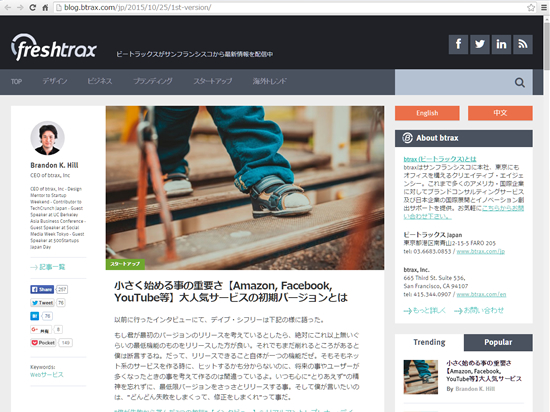The height and width of the screenshot is (412, 550).
Task: Select the Trending tab
Action: point(429,342)
